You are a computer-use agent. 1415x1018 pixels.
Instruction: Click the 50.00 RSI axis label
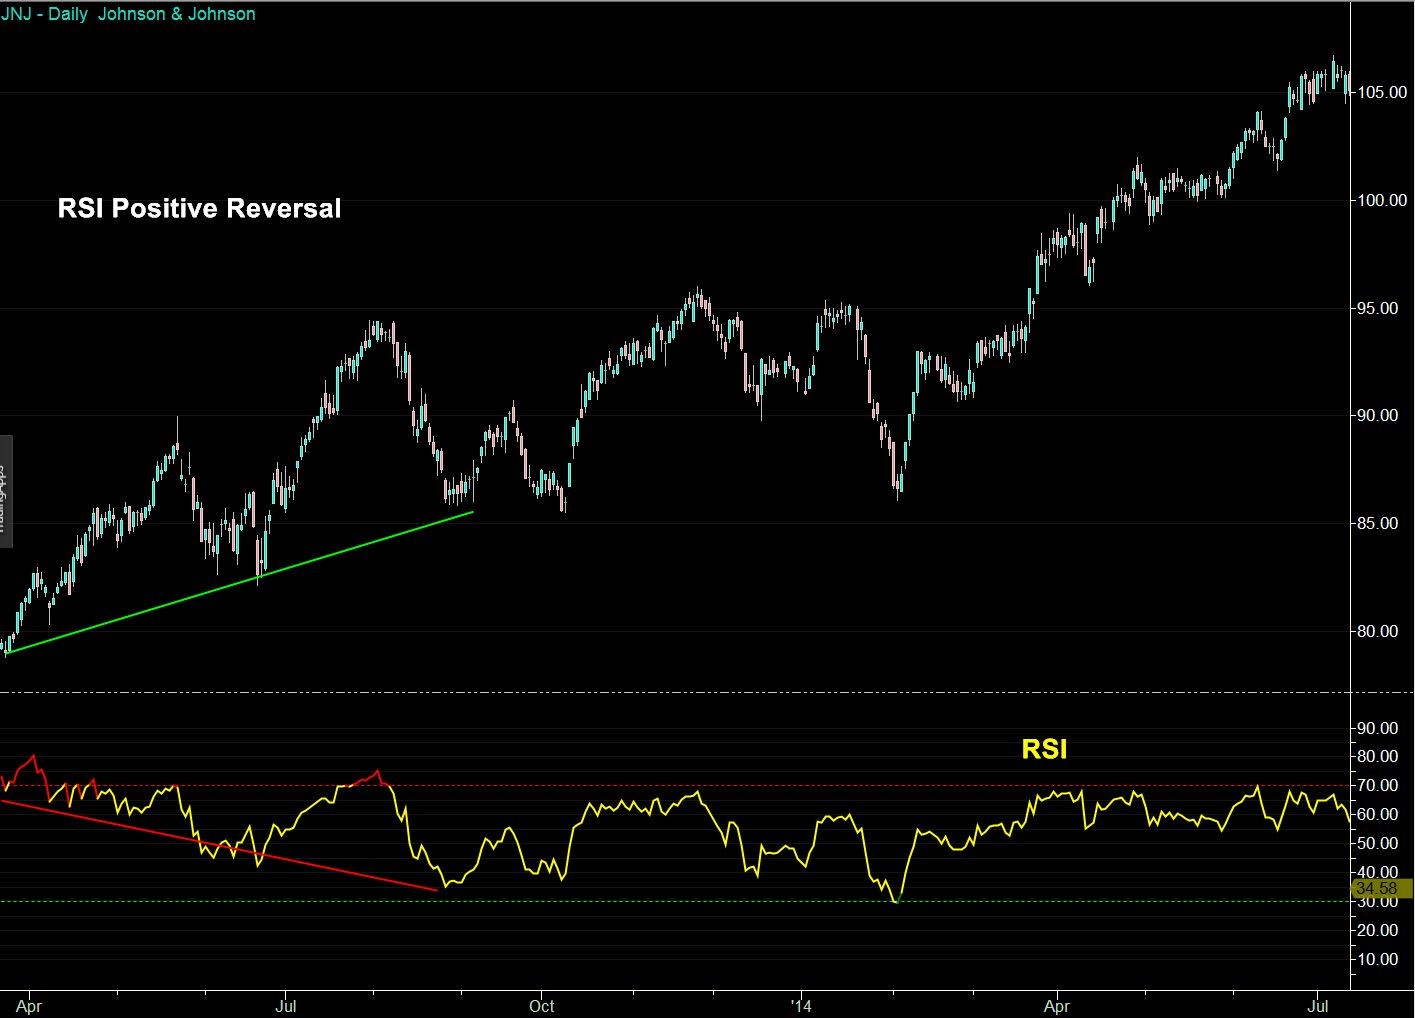[x=1380, y=843]
